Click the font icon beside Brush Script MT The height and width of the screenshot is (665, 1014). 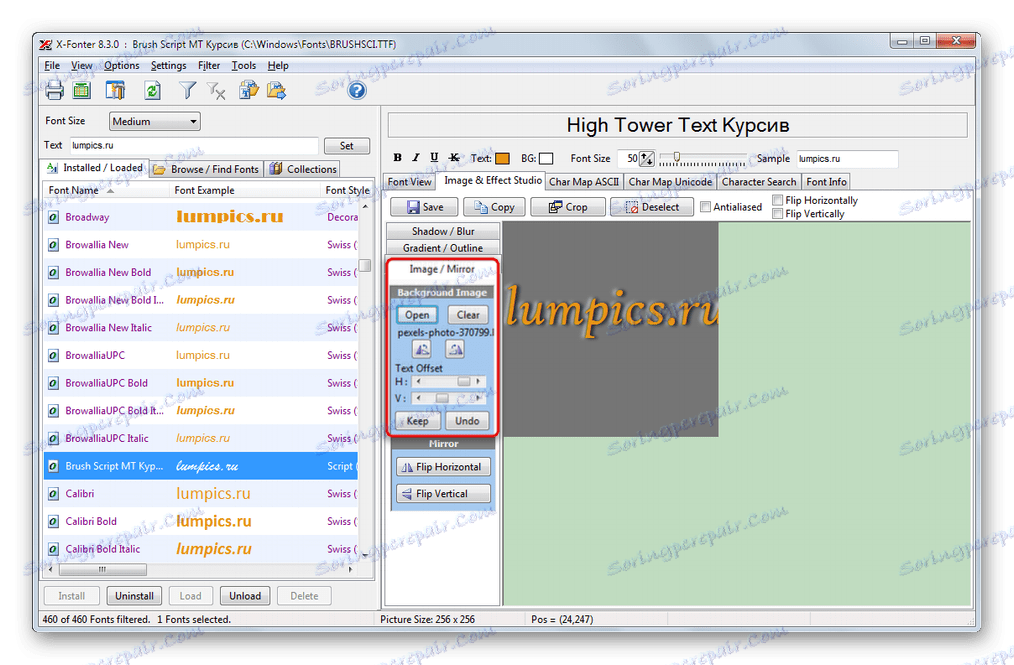point(53,466)
